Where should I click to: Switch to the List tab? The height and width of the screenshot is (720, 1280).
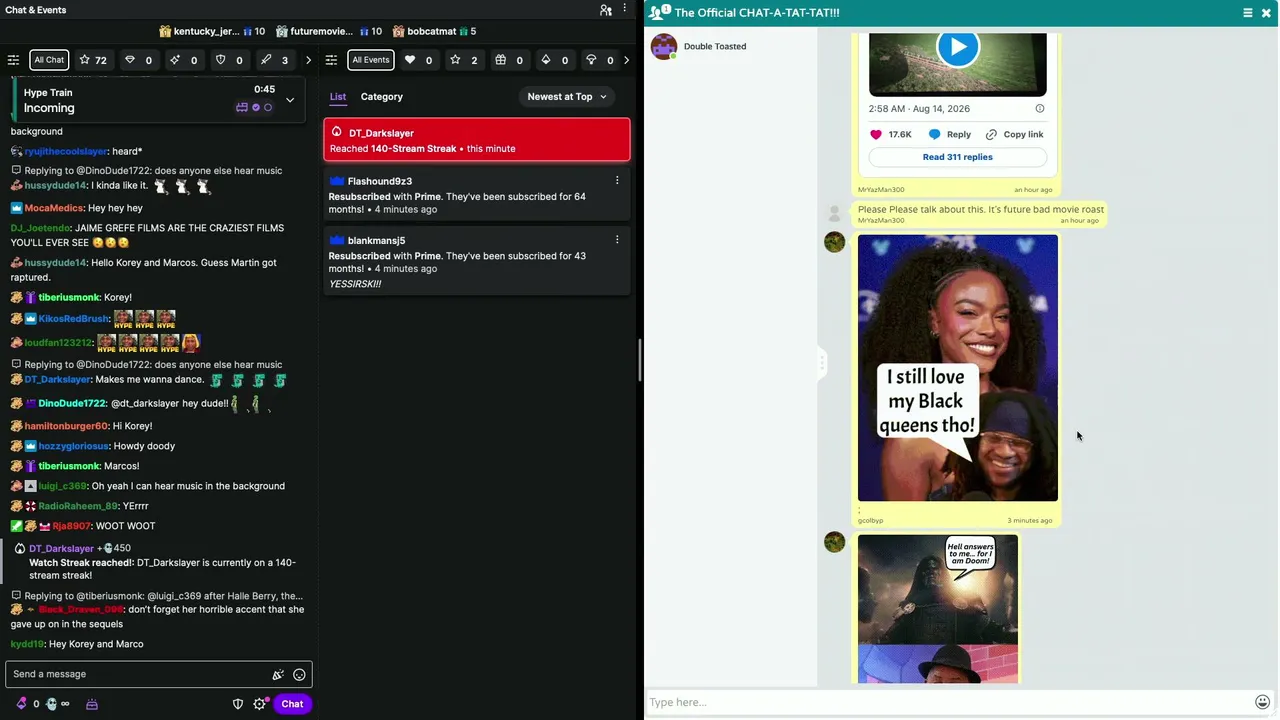click(338, 97)
